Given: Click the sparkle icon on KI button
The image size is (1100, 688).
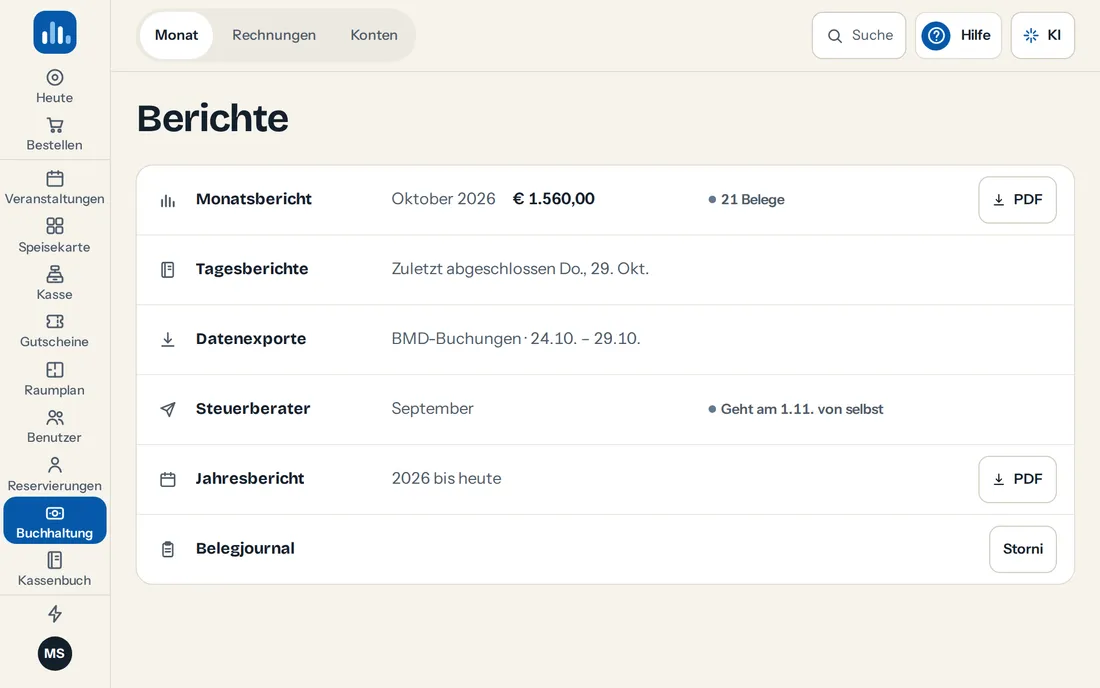Looking at the screenshot, I should click(x=1031, y=35).
